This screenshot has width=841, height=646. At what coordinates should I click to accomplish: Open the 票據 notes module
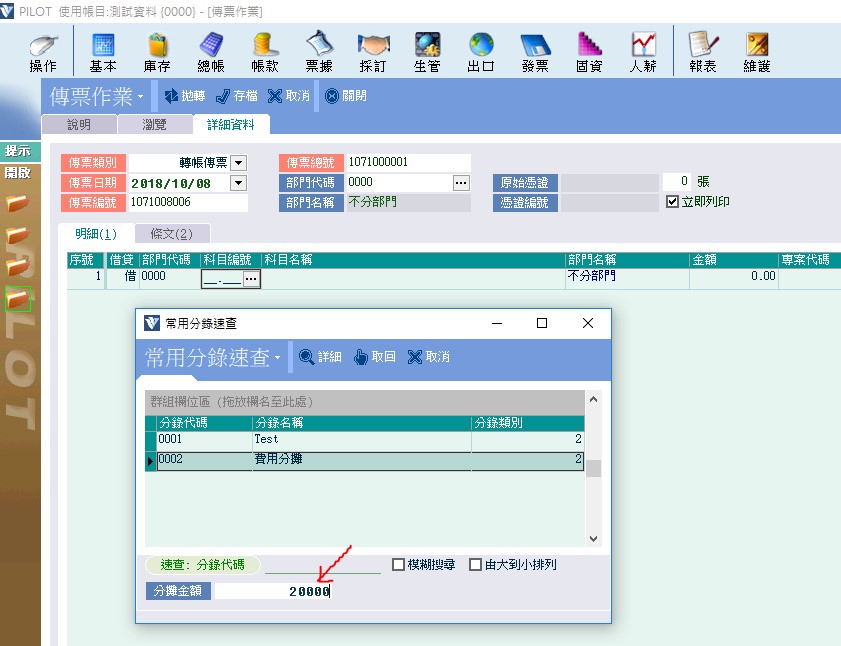[319, 53]
